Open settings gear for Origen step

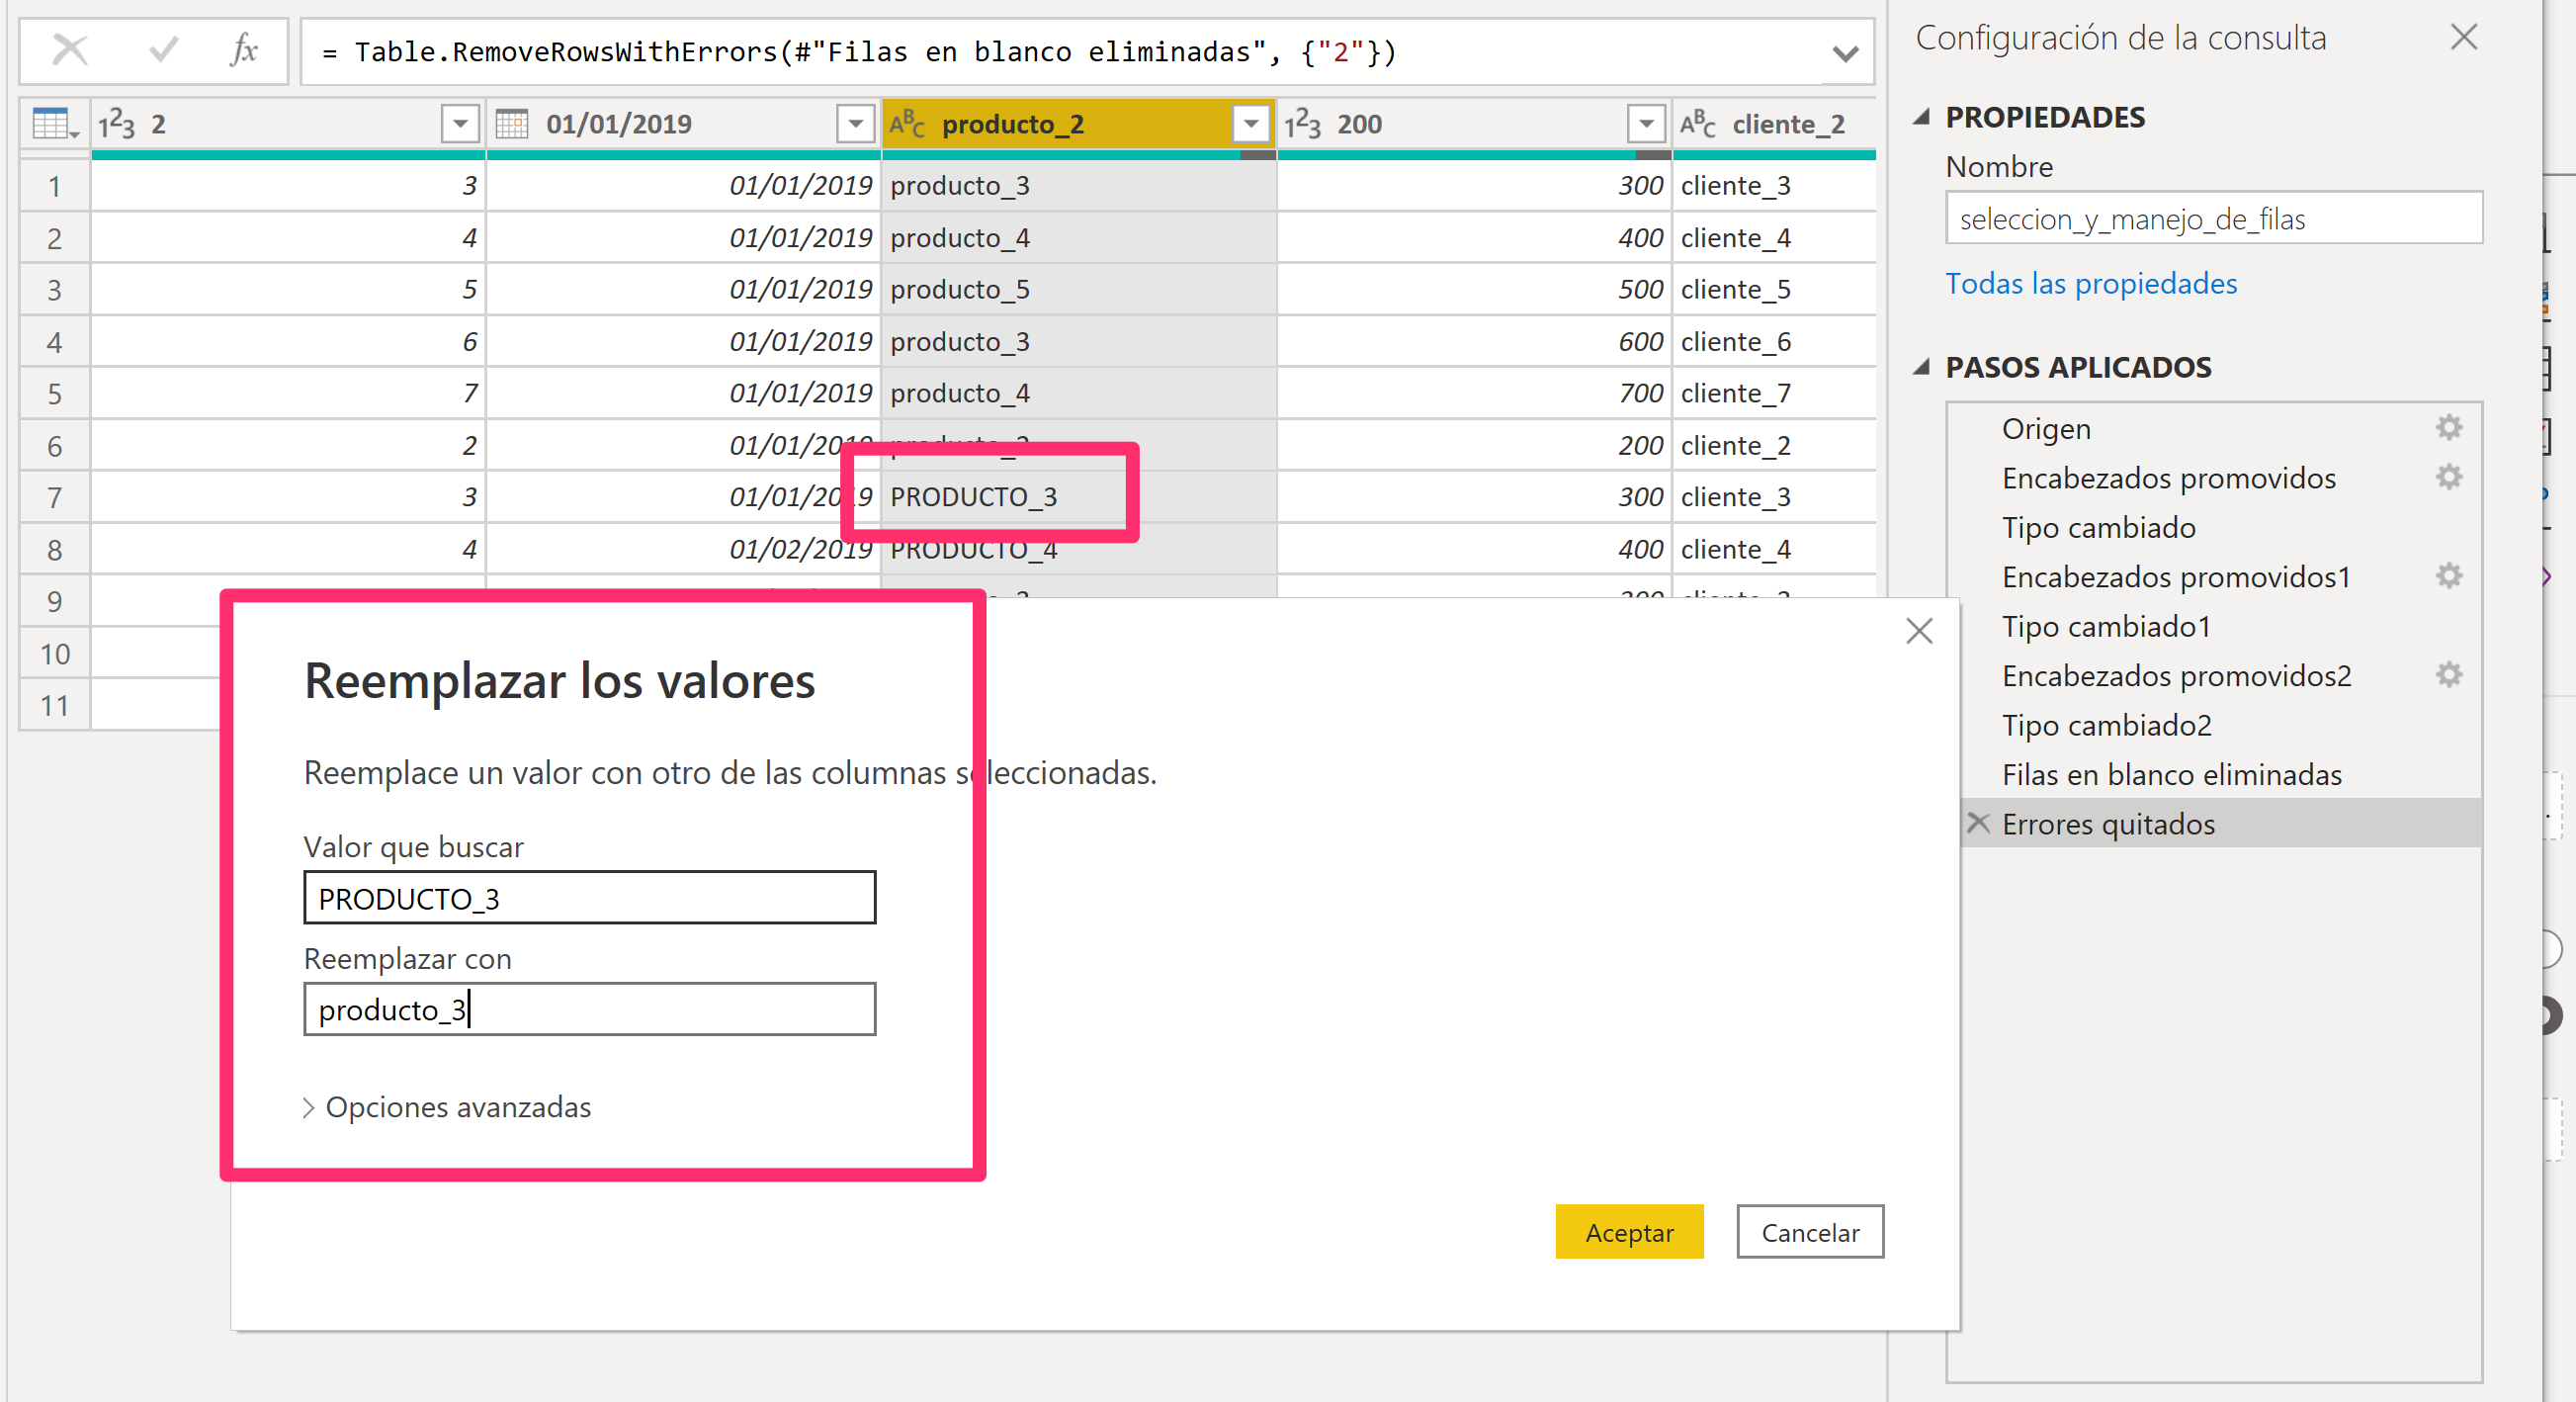(x=2449, y=428)
